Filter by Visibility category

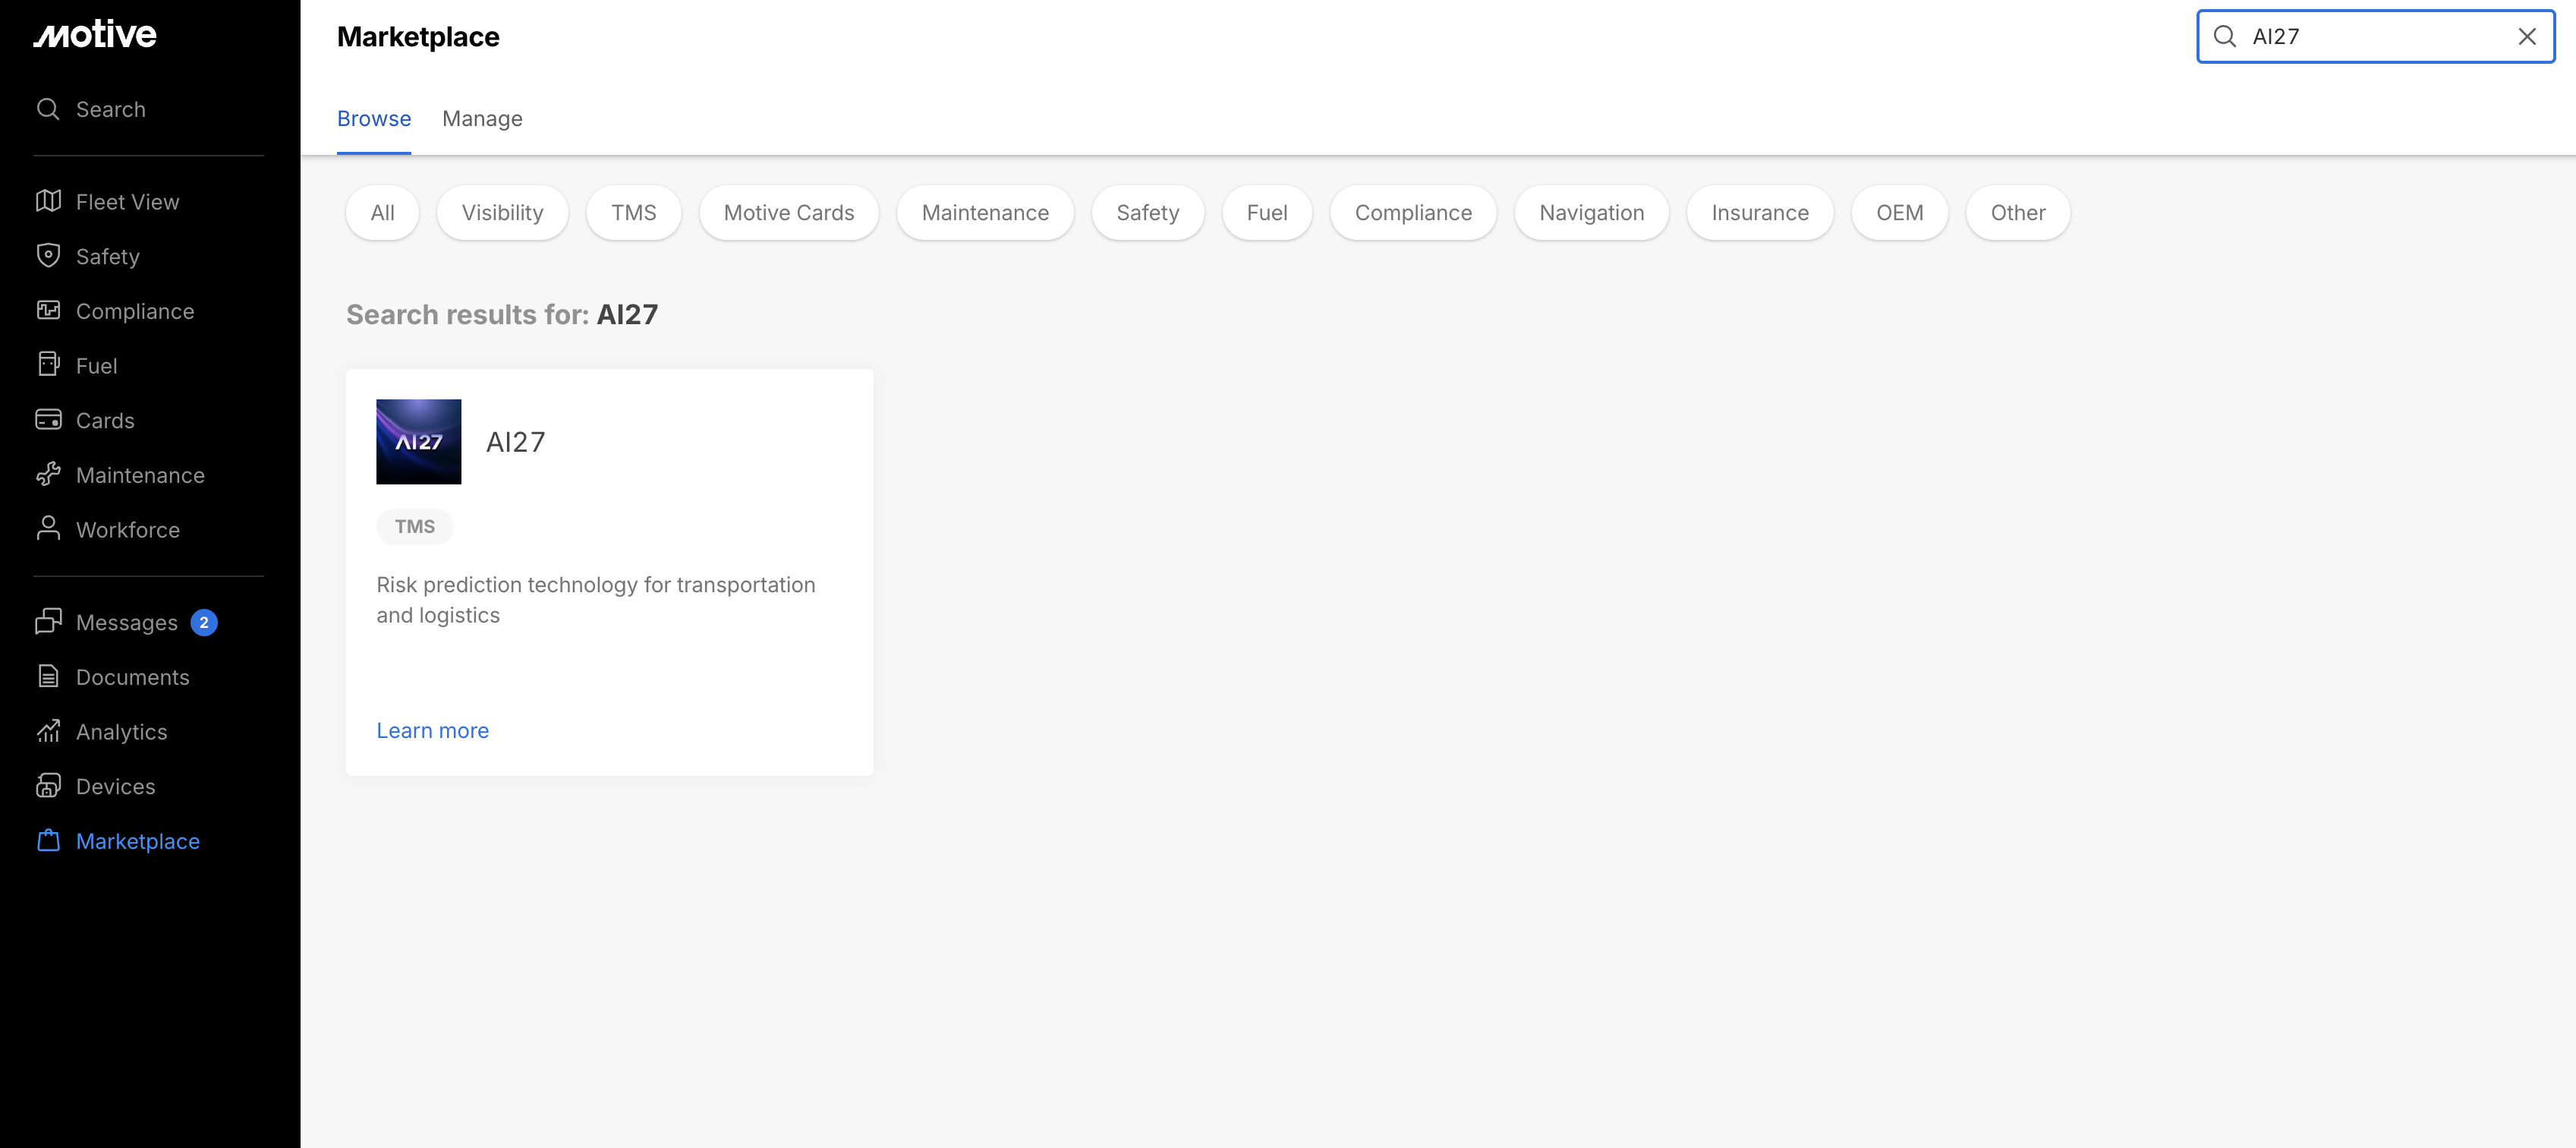coord(502,212)
